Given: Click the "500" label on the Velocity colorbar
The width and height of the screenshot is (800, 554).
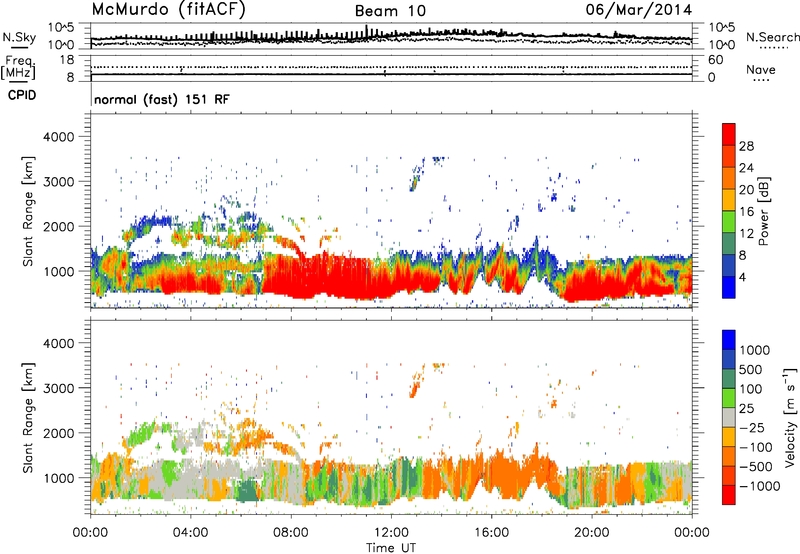Looking at the screenshot, I should 750,369.
